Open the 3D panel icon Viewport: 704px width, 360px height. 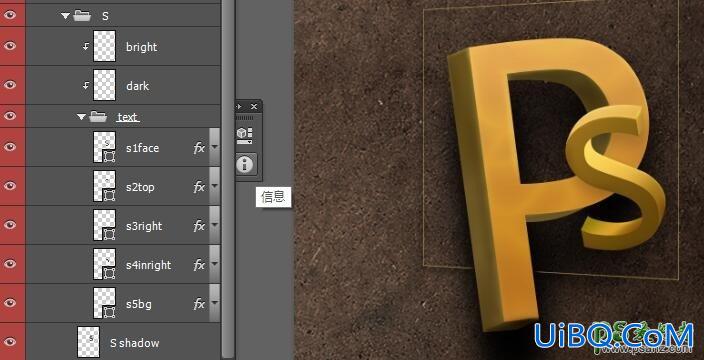[x=244, y=136]
